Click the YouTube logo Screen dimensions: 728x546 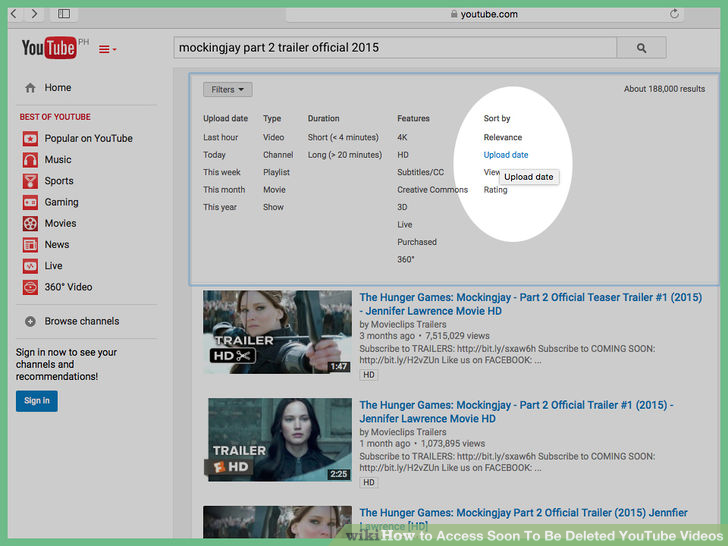[49, 47]
